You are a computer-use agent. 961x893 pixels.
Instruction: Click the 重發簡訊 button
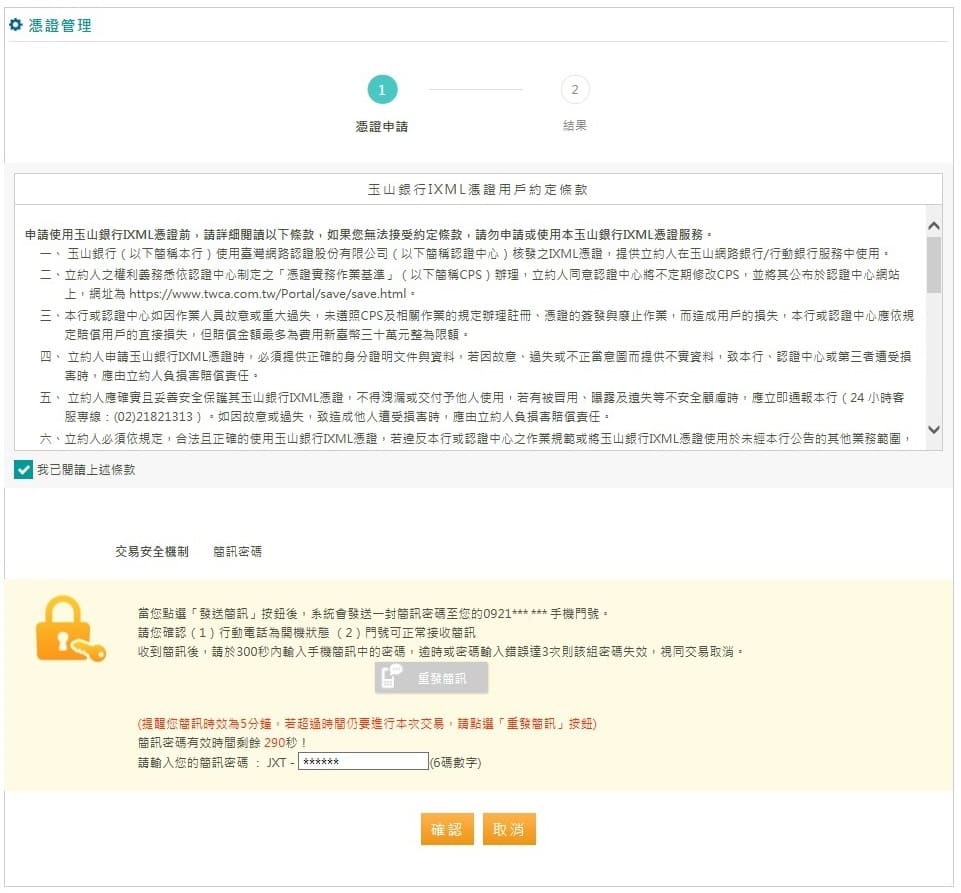[431, 677]
